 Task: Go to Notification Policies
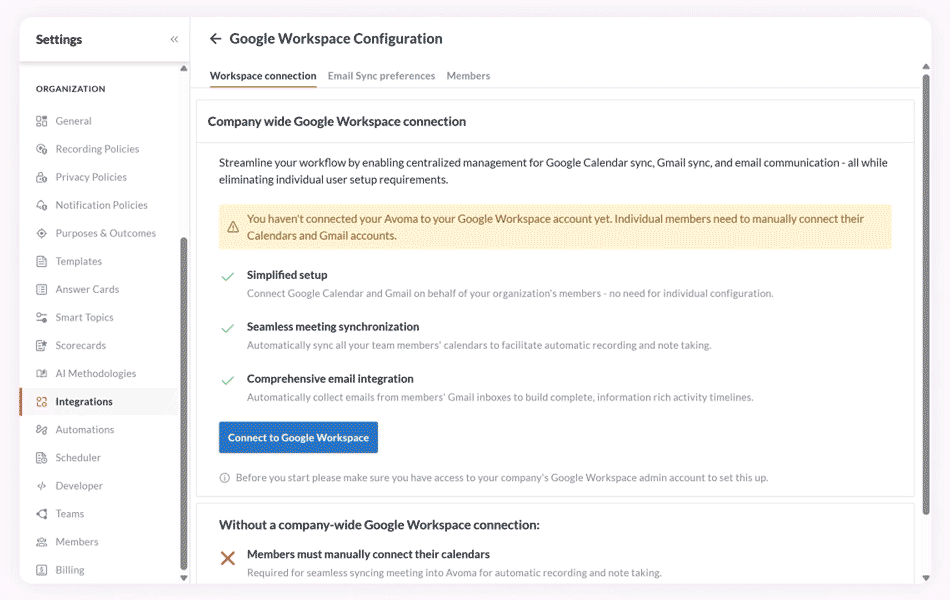(x=100, y=205)
